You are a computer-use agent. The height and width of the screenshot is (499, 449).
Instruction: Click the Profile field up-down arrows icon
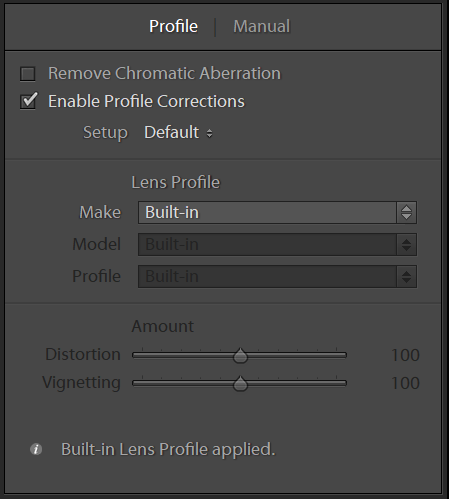[x=406, y=276]
